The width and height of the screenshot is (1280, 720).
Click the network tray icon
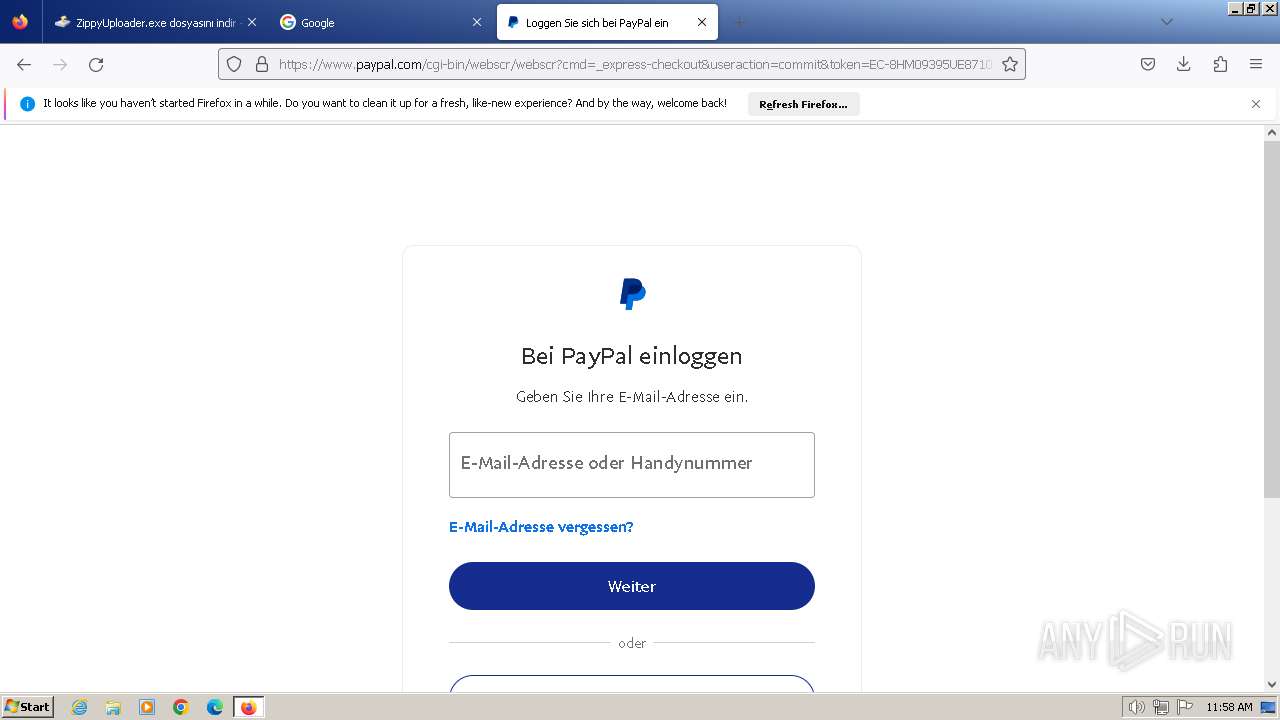(1161, 707)
